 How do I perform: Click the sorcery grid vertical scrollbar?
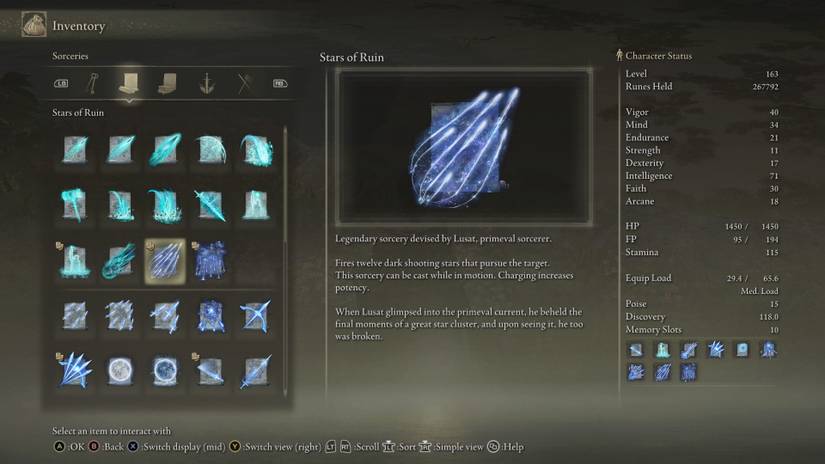285,260
